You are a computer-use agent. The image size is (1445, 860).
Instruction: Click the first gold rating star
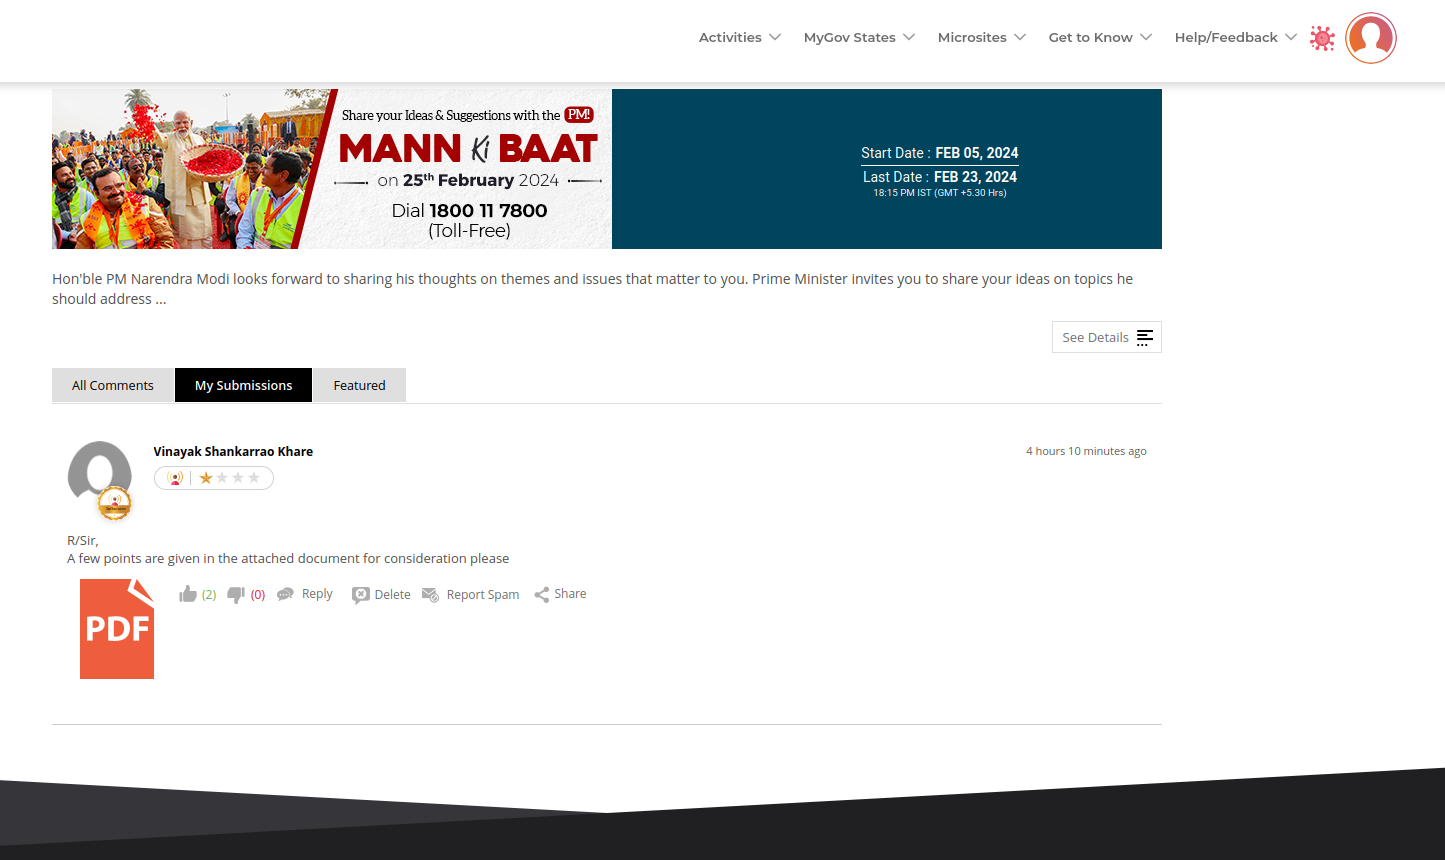pyautogui.click(x=206, y=478)
